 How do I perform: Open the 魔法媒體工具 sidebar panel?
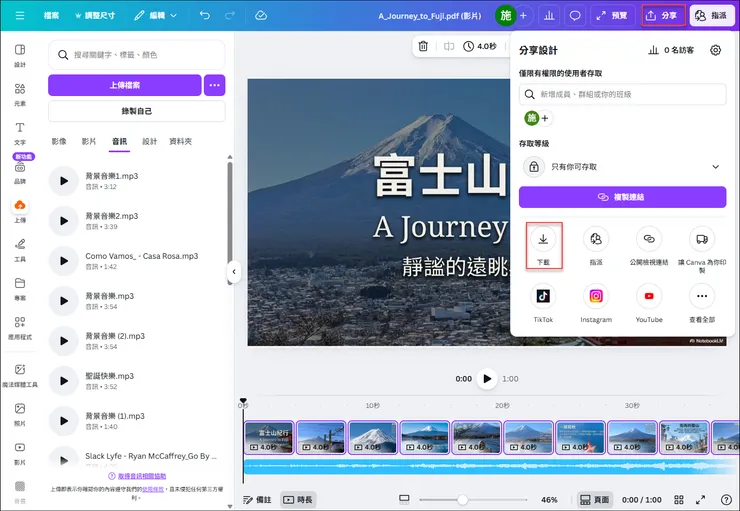(x=20, y=376)
